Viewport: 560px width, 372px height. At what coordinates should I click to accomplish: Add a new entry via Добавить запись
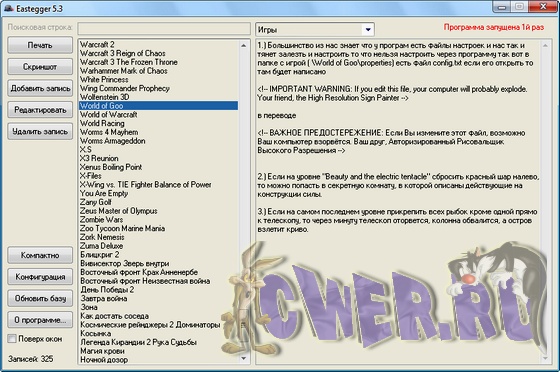(40, 88)
